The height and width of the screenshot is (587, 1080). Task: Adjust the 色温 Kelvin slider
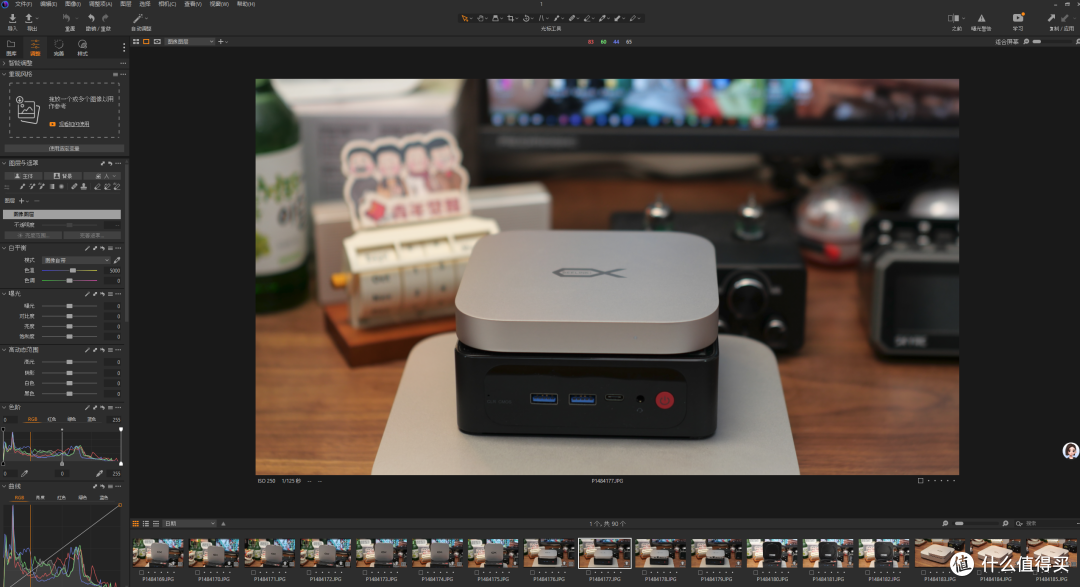[x=70, y=271]
